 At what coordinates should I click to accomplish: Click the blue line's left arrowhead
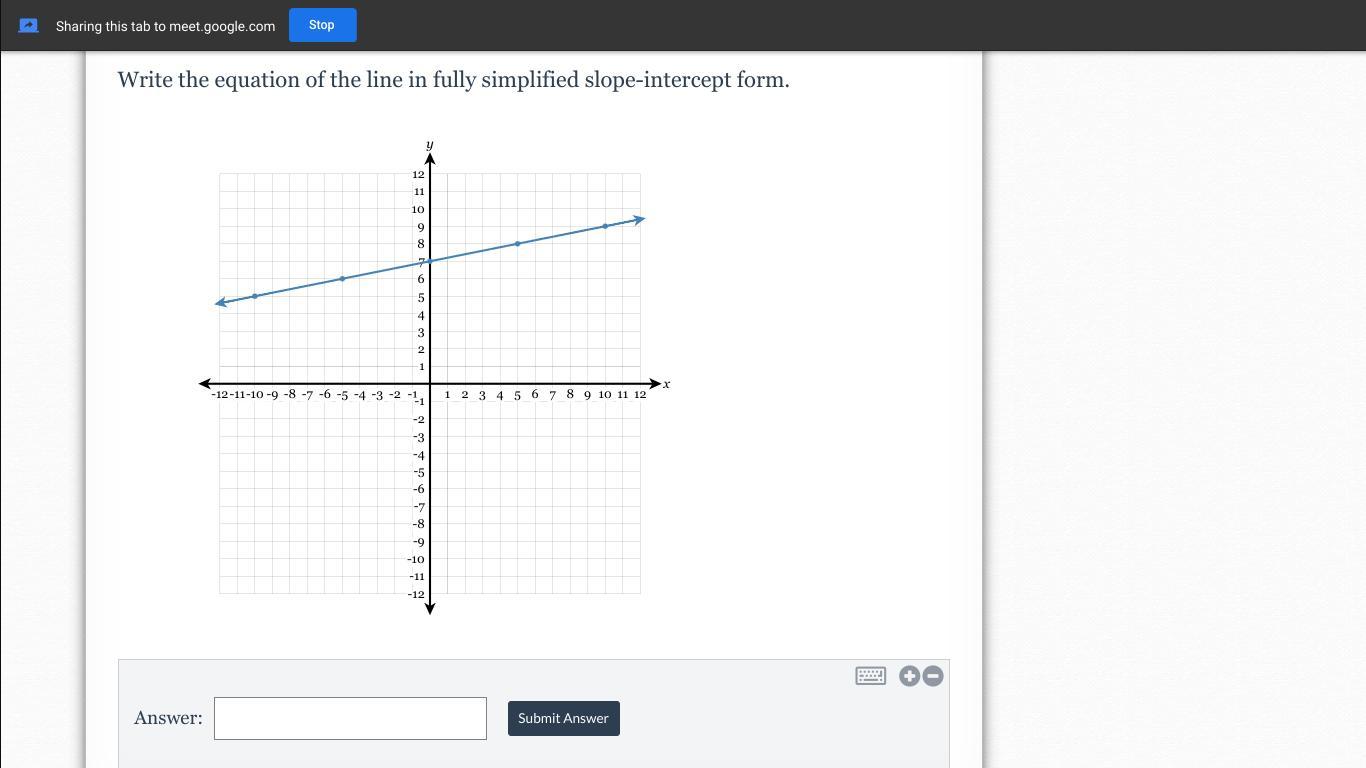click(221, 302)
